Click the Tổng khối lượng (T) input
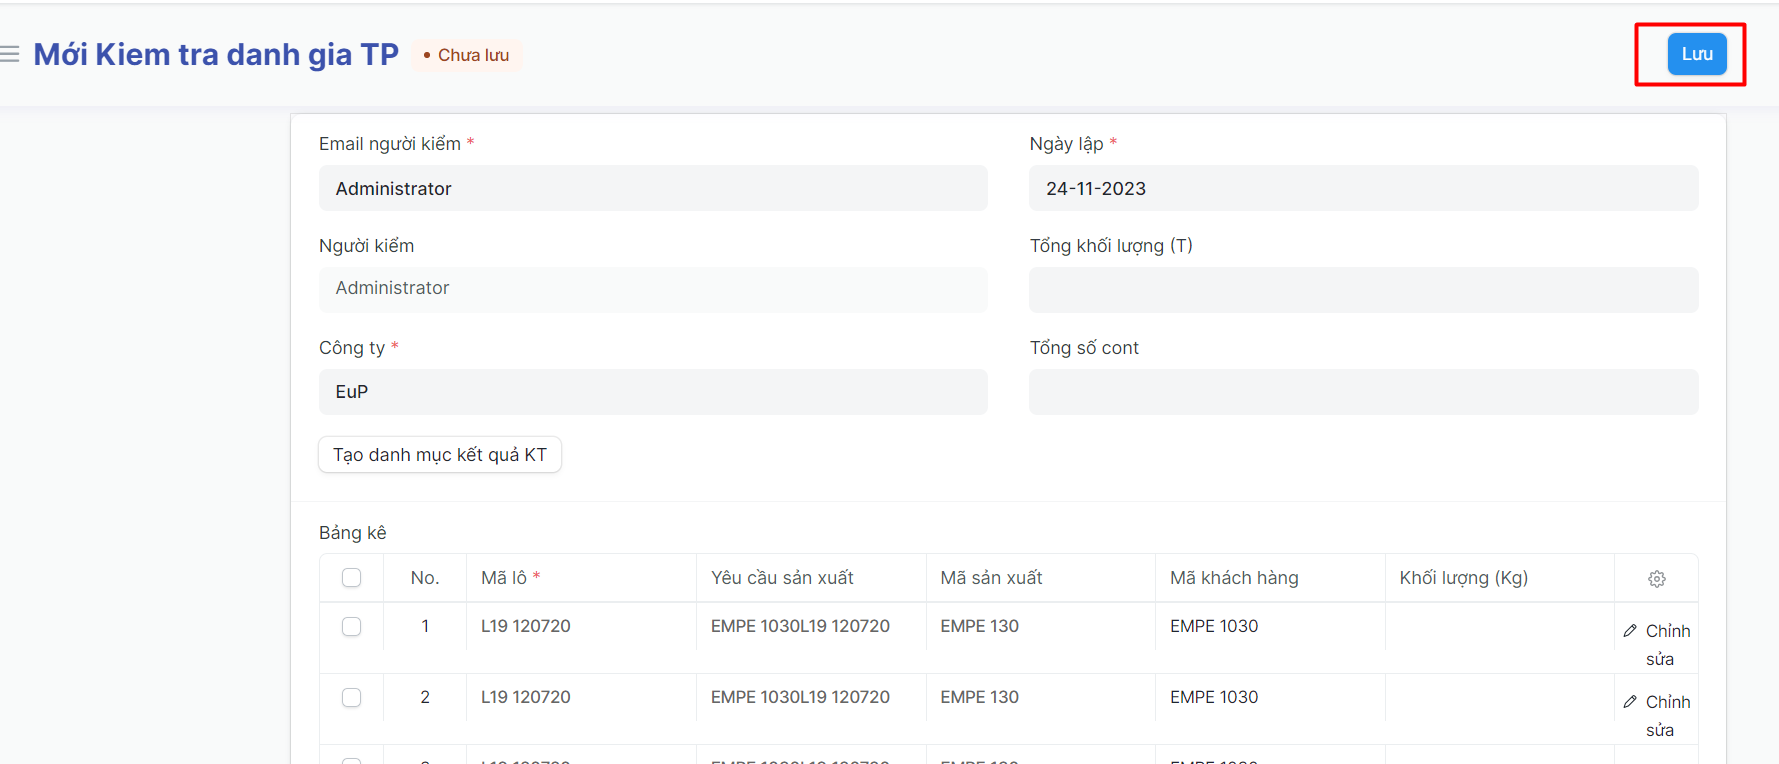 click(x=1362, y=290)
